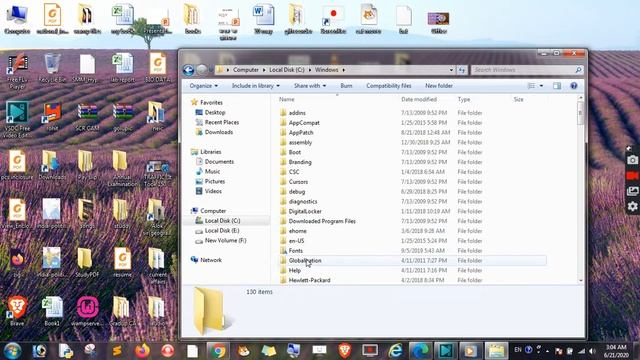The height and width of the screenshot is (360, 640).
Task: Change view using the view icon
Action: point(531,86)
